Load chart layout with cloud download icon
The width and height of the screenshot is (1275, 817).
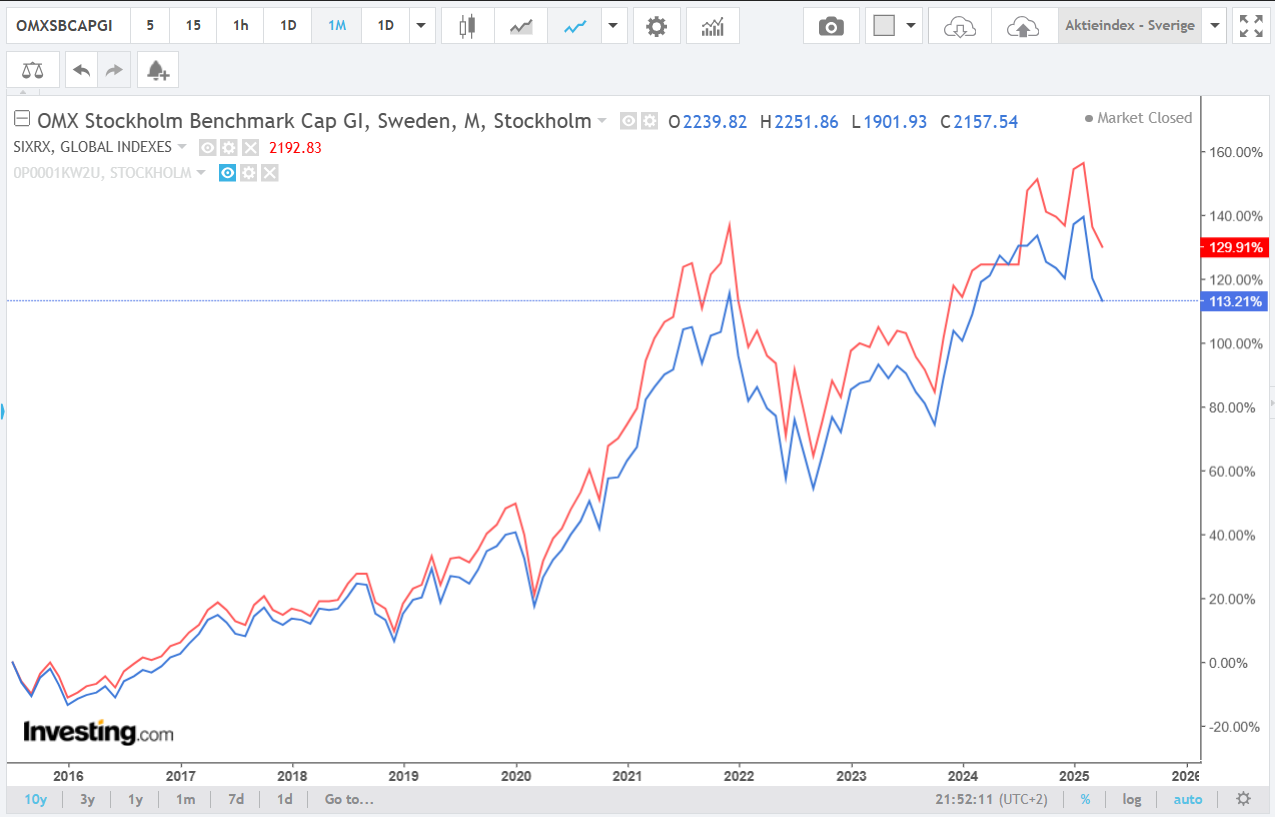(x=959, y=27)
